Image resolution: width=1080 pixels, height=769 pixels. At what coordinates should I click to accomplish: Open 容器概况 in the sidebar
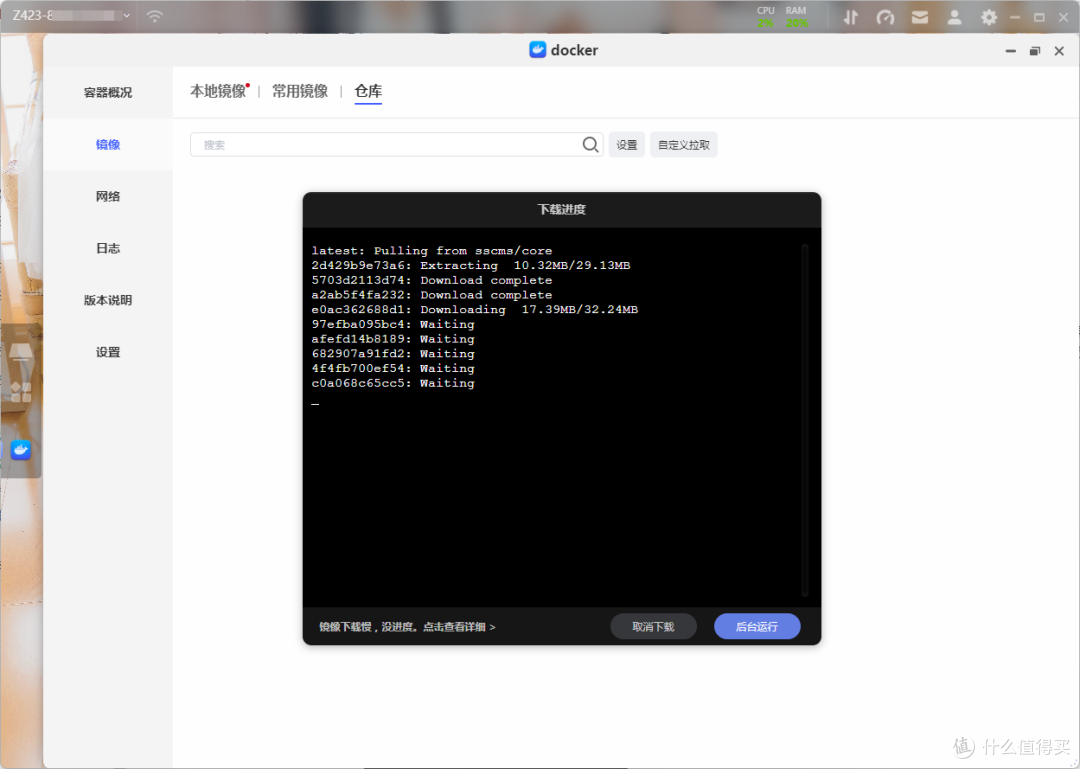[107, 92]
